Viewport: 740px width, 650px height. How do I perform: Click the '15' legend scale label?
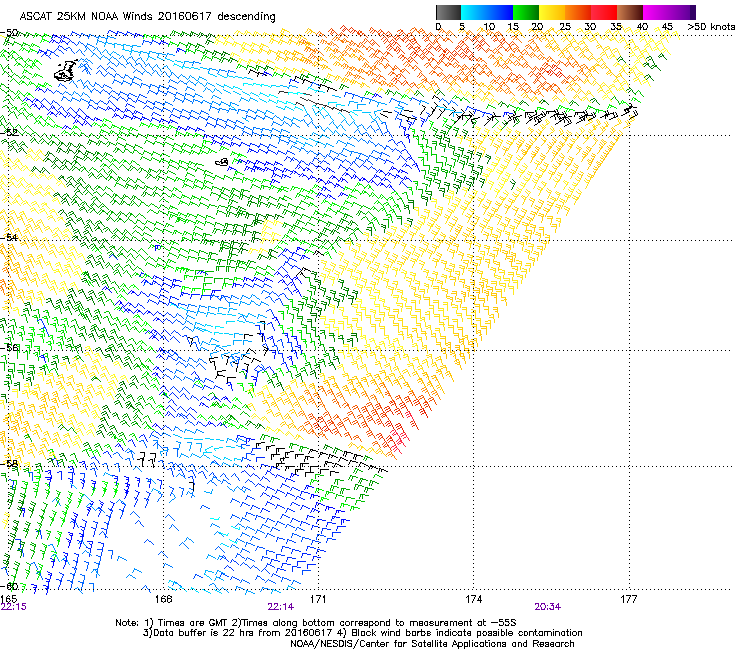[513, 27]
